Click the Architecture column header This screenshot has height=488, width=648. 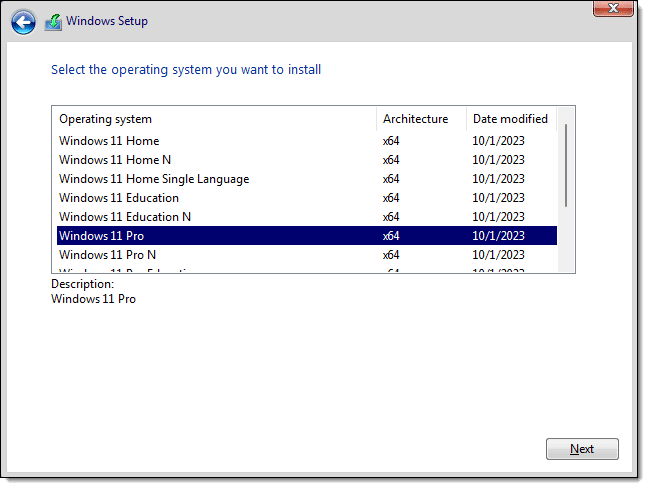point(421,119)
